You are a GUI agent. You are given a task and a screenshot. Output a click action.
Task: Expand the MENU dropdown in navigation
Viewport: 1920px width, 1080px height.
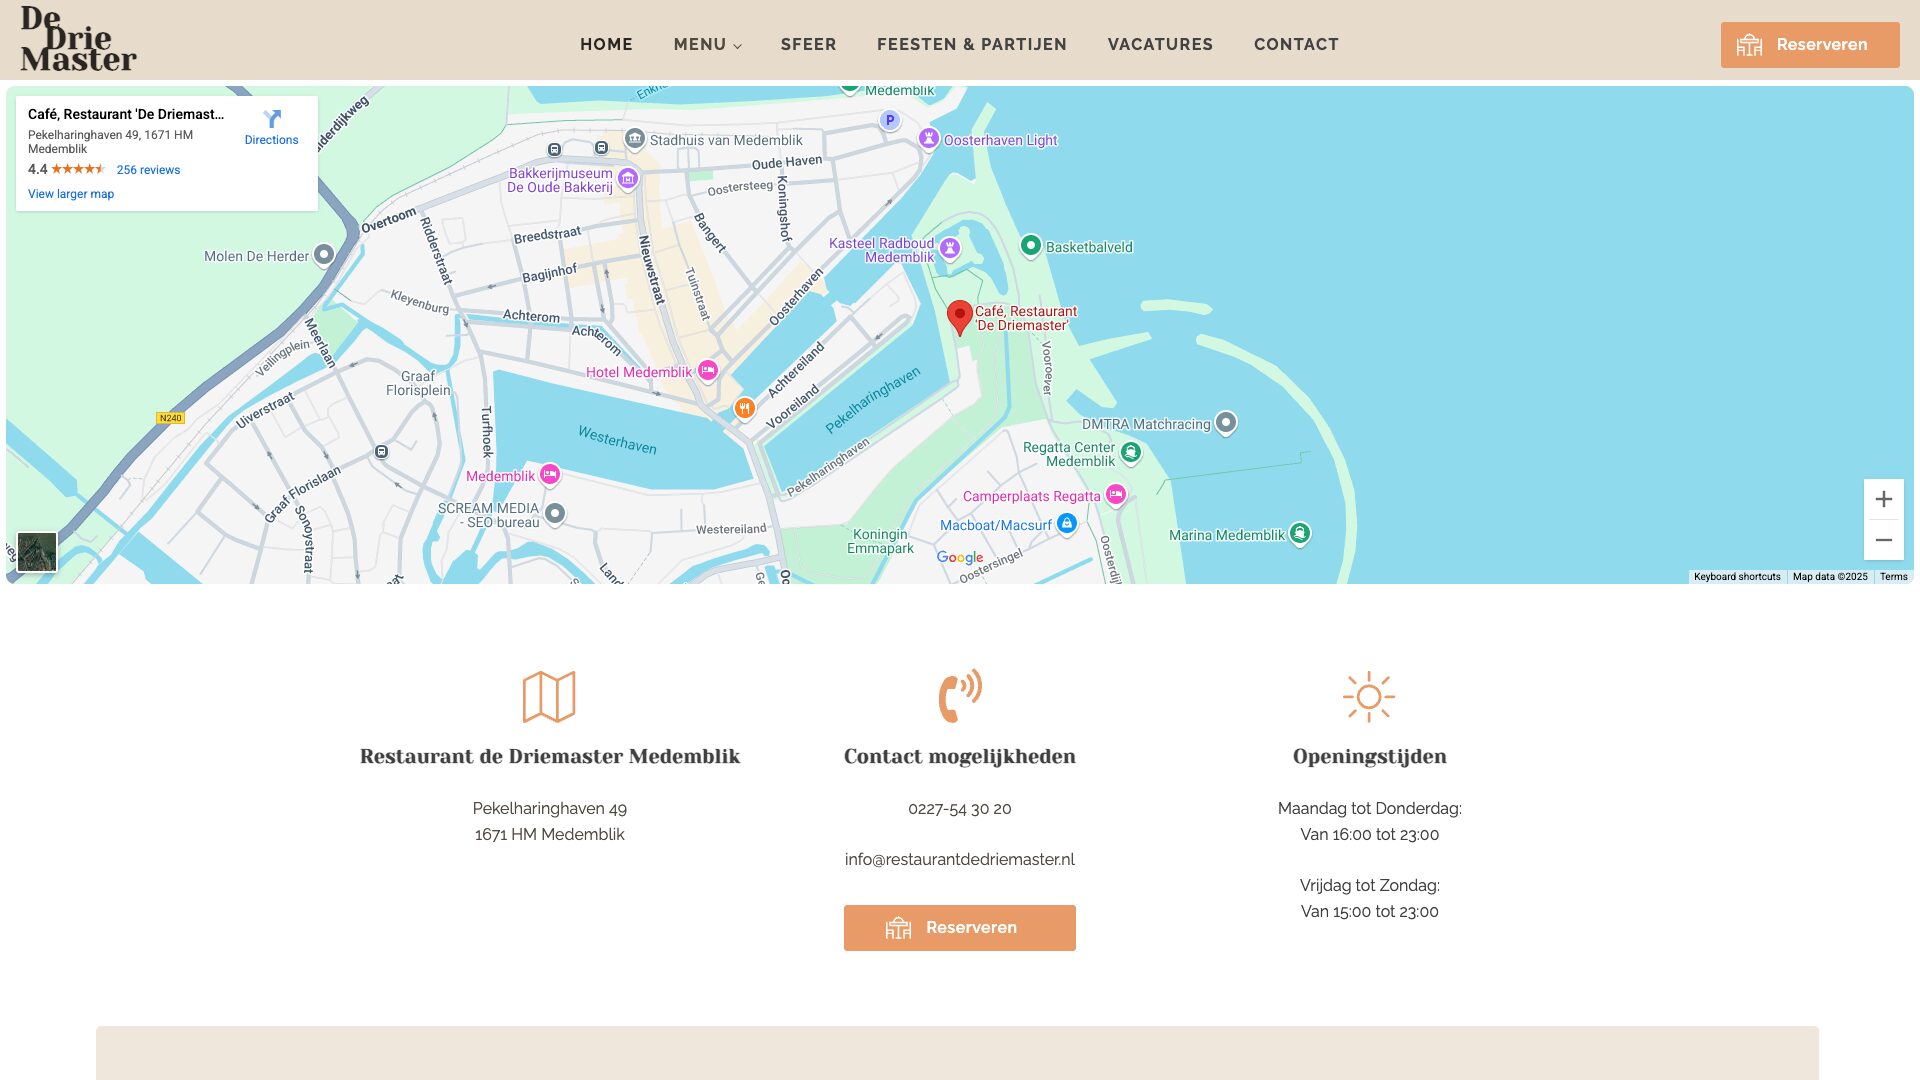pos(707,45)
